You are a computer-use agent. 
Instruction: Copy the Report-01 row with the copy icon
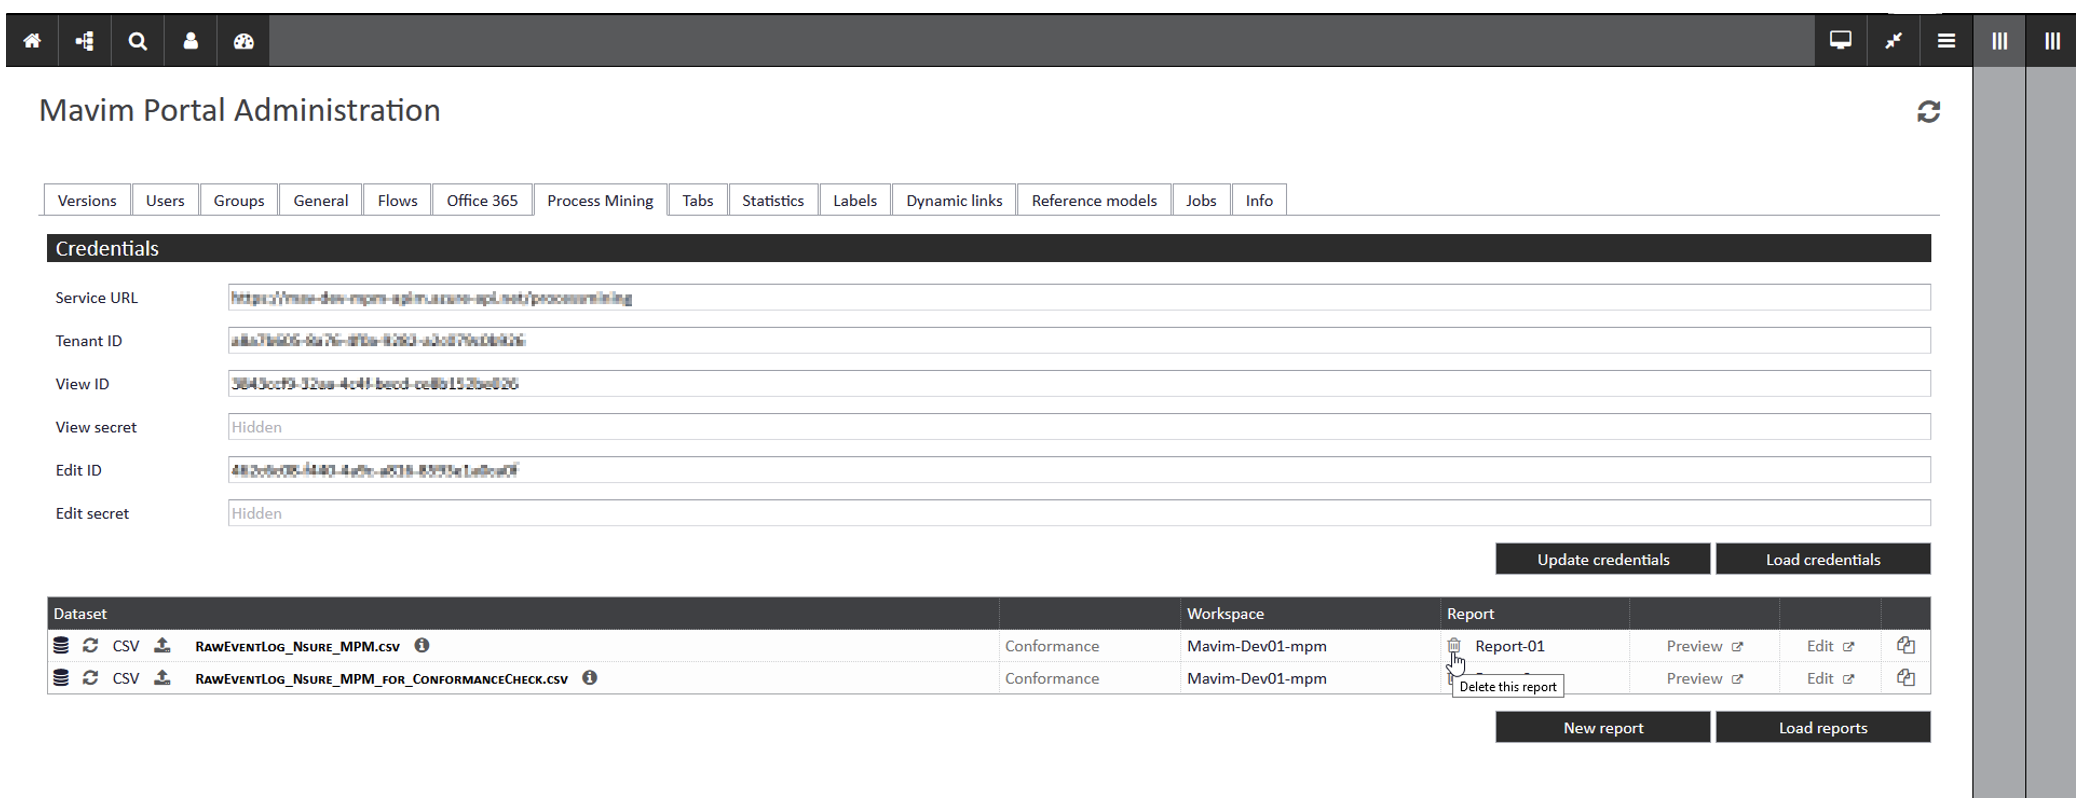[x=1906, y=646]
